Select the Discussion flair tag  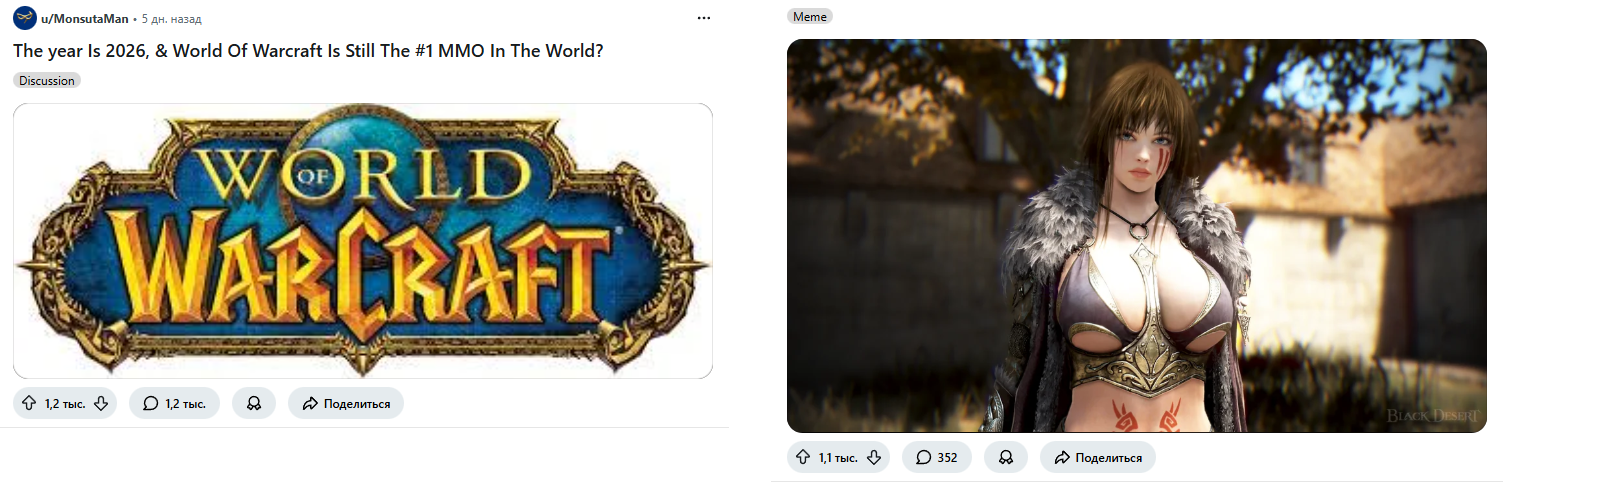(x=47, y=81)
